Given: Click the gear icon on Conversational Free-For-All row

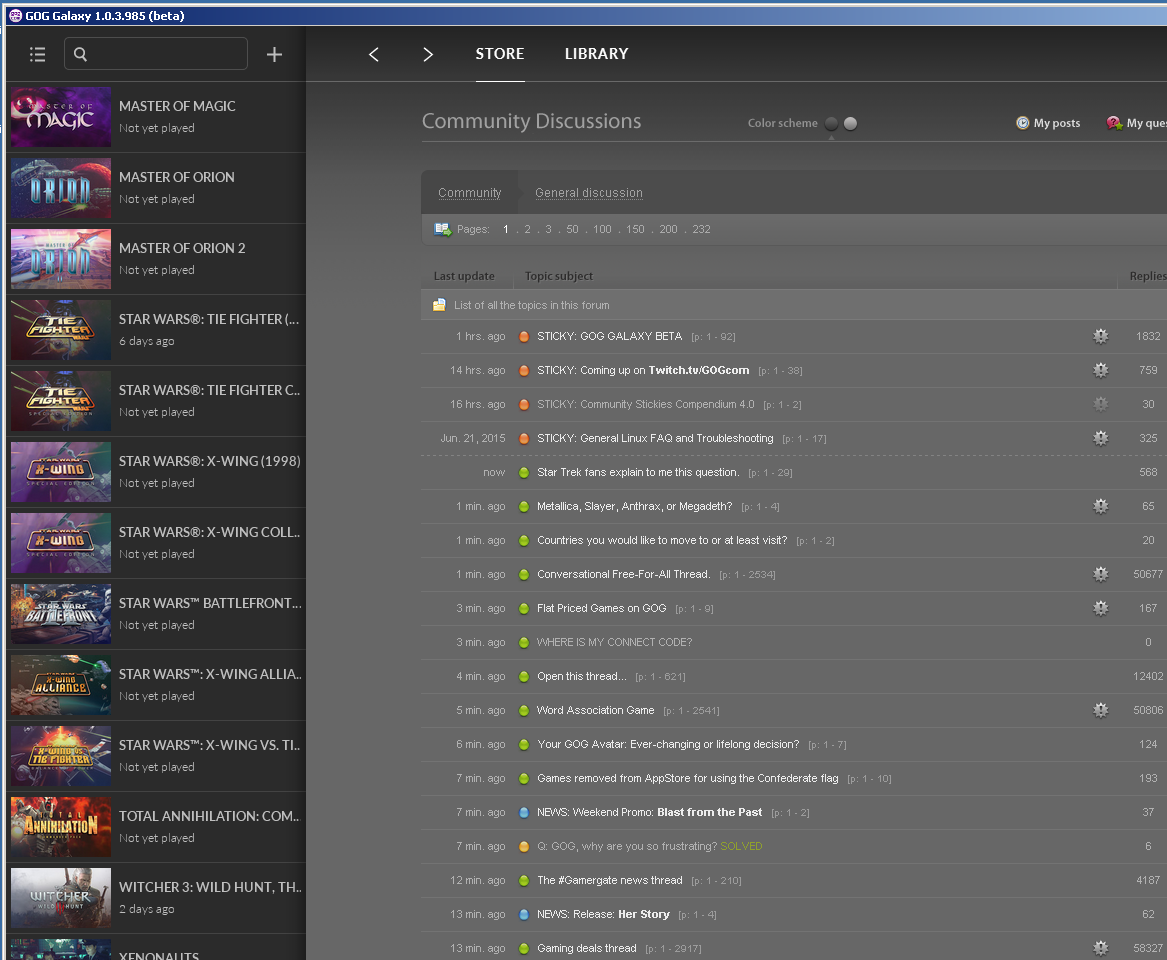Looking at the screenshot, I should tap(1101, 575).
